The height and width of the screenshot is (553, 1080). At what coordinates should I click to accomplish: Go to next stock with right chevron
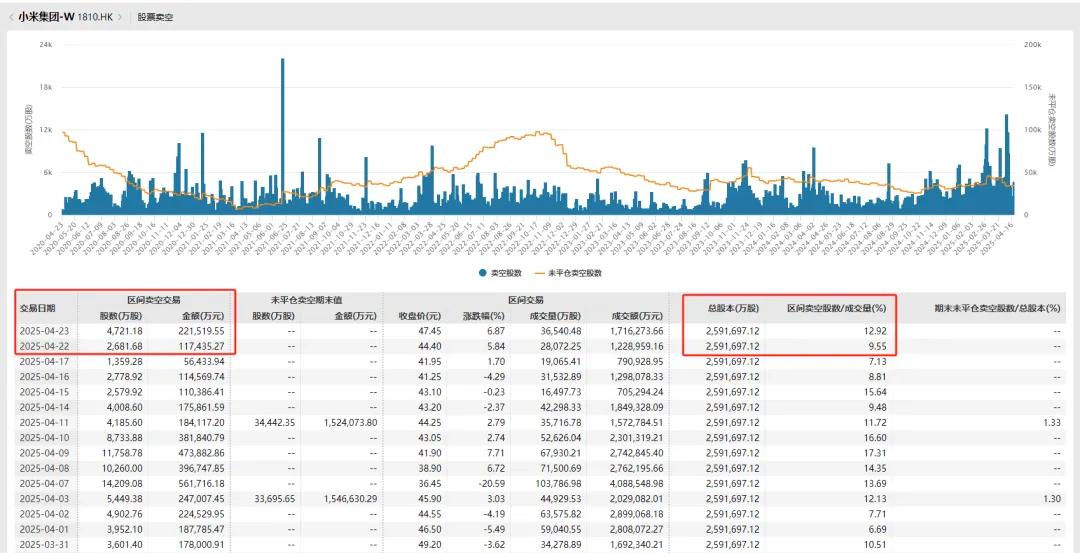point(121,17)
